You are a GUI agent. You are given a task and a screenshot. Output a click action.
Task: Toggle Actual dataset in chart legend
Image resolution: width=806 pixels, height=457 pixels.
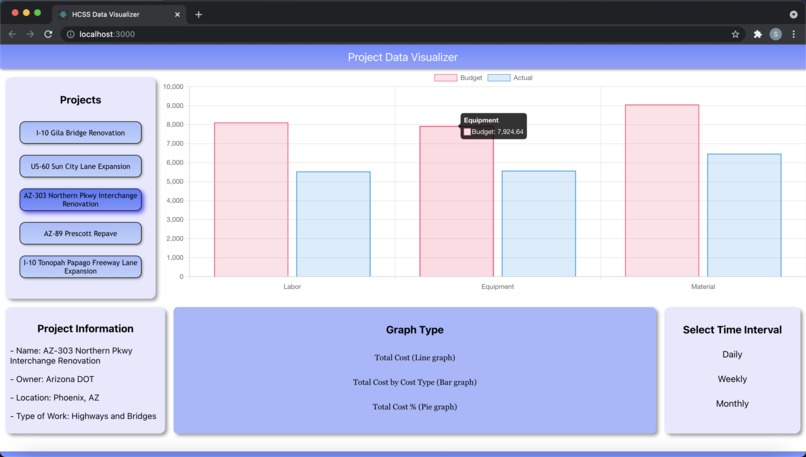(510, 78)
